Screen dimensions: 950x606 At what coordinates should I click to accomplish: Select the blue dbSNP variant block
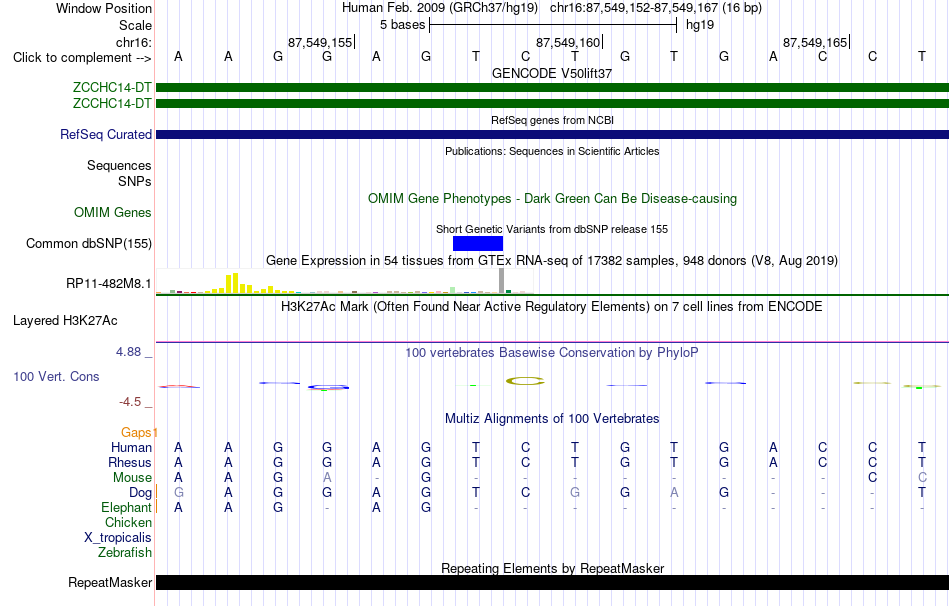478,244
